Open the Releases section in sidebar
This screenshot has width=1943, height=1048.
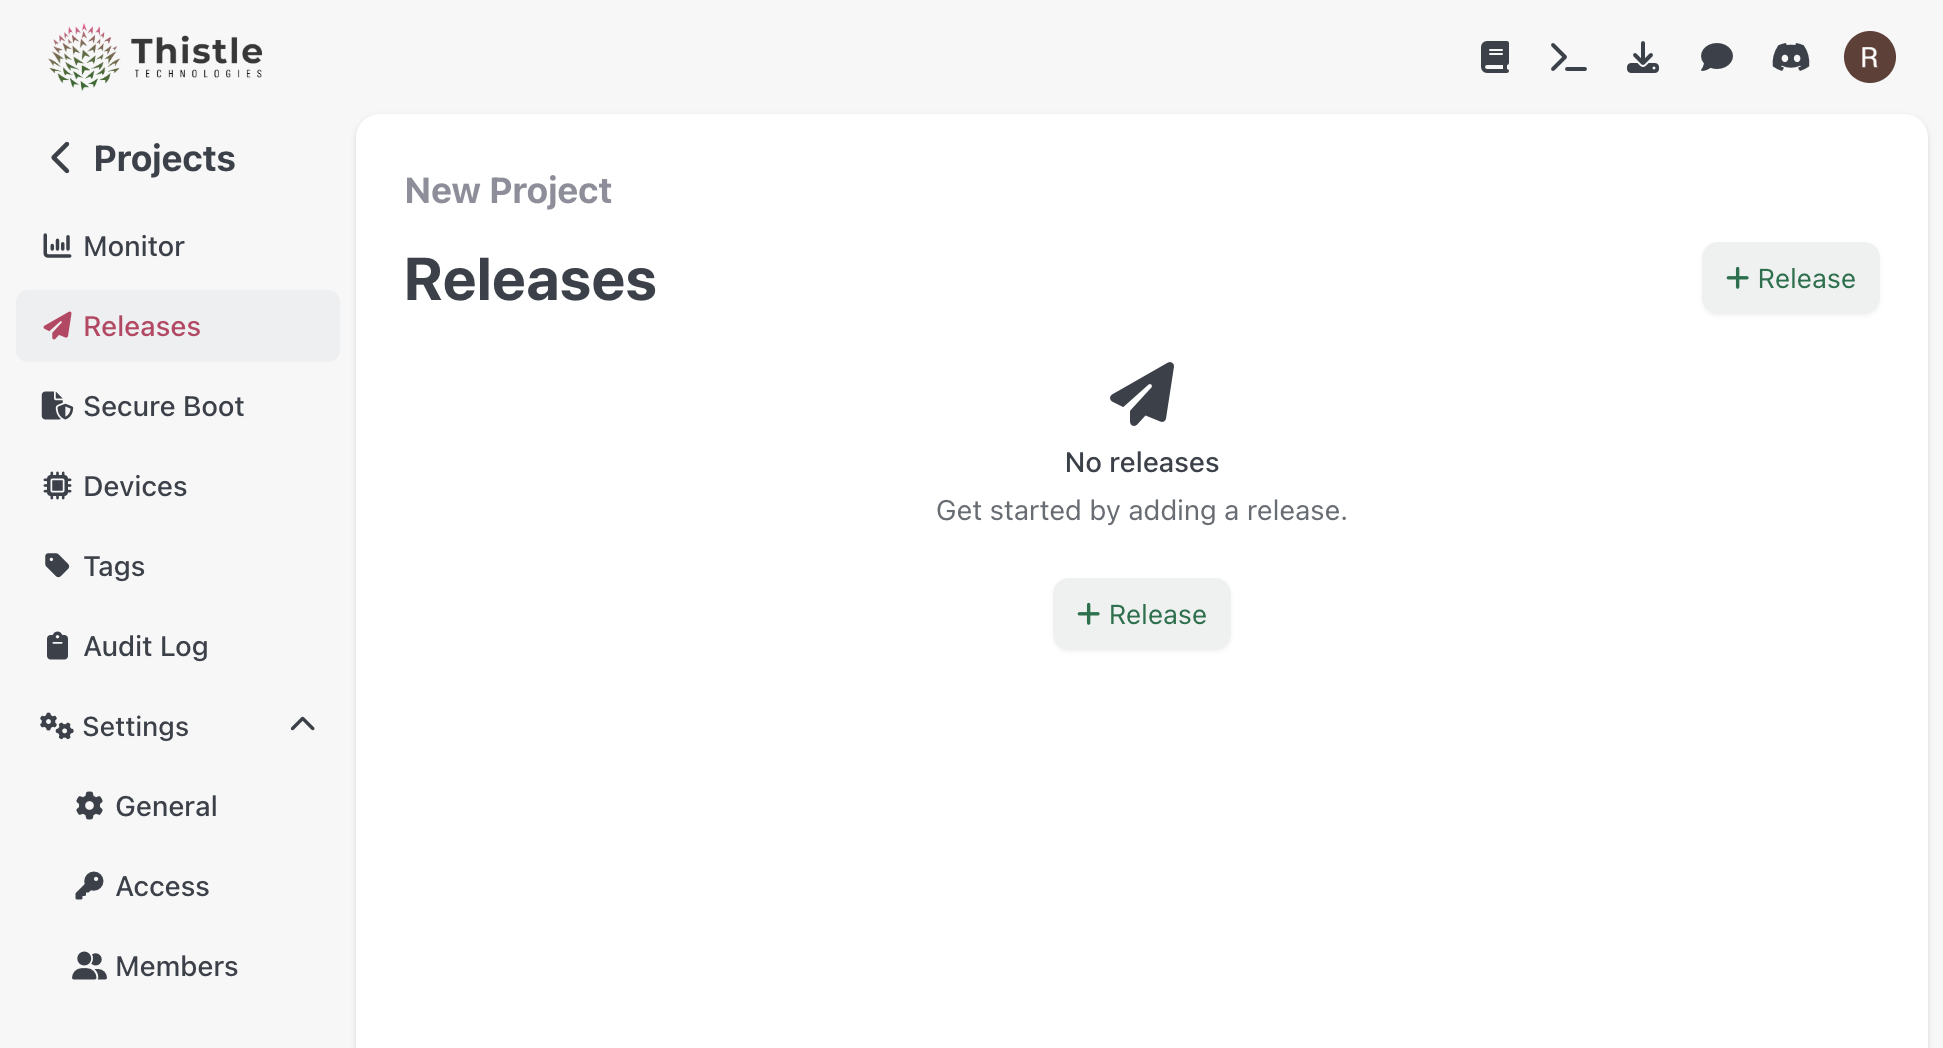tap(142, 326)
